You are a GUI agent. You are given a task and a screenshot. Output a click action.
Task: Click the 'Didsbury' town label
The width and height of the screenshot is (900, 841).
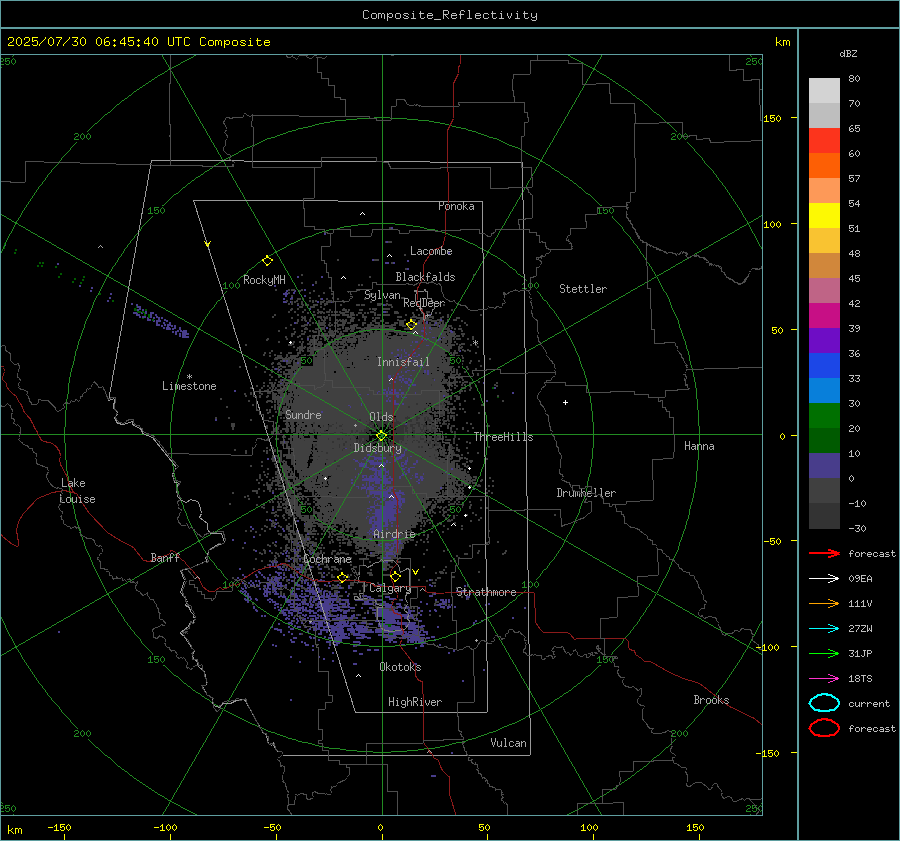377,448
